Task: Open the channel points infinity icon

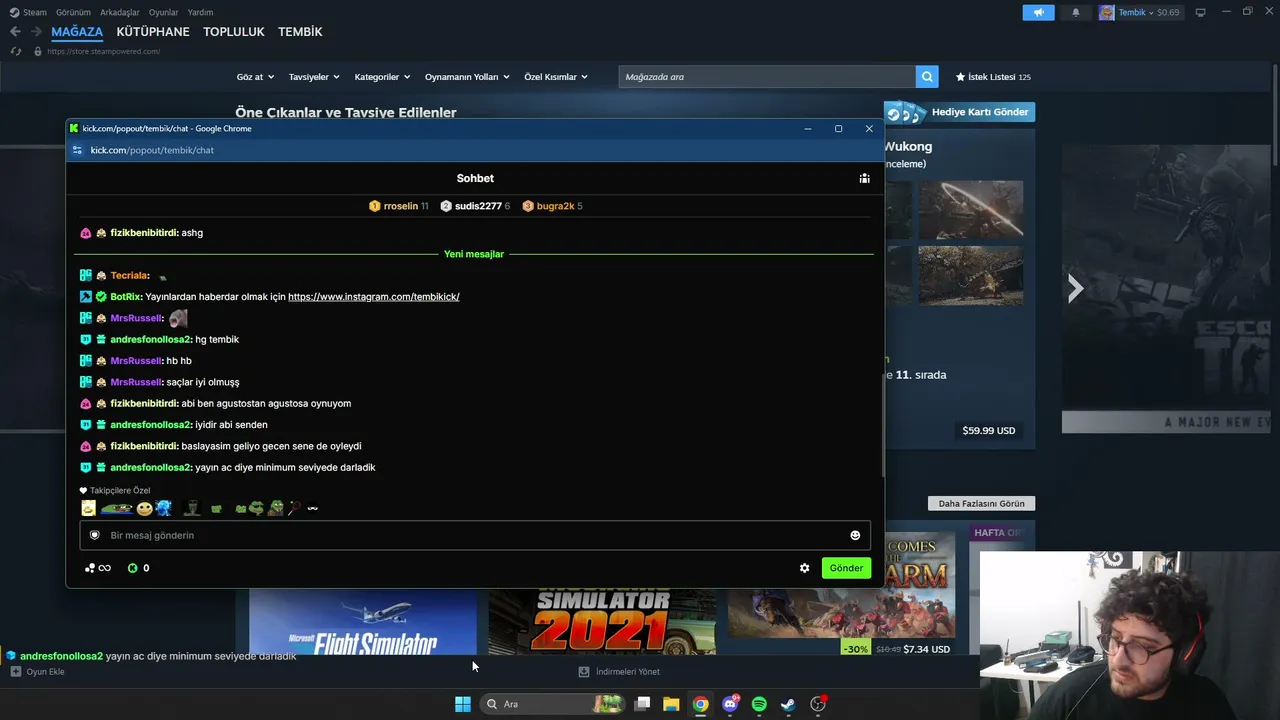Action: [98, 568]
